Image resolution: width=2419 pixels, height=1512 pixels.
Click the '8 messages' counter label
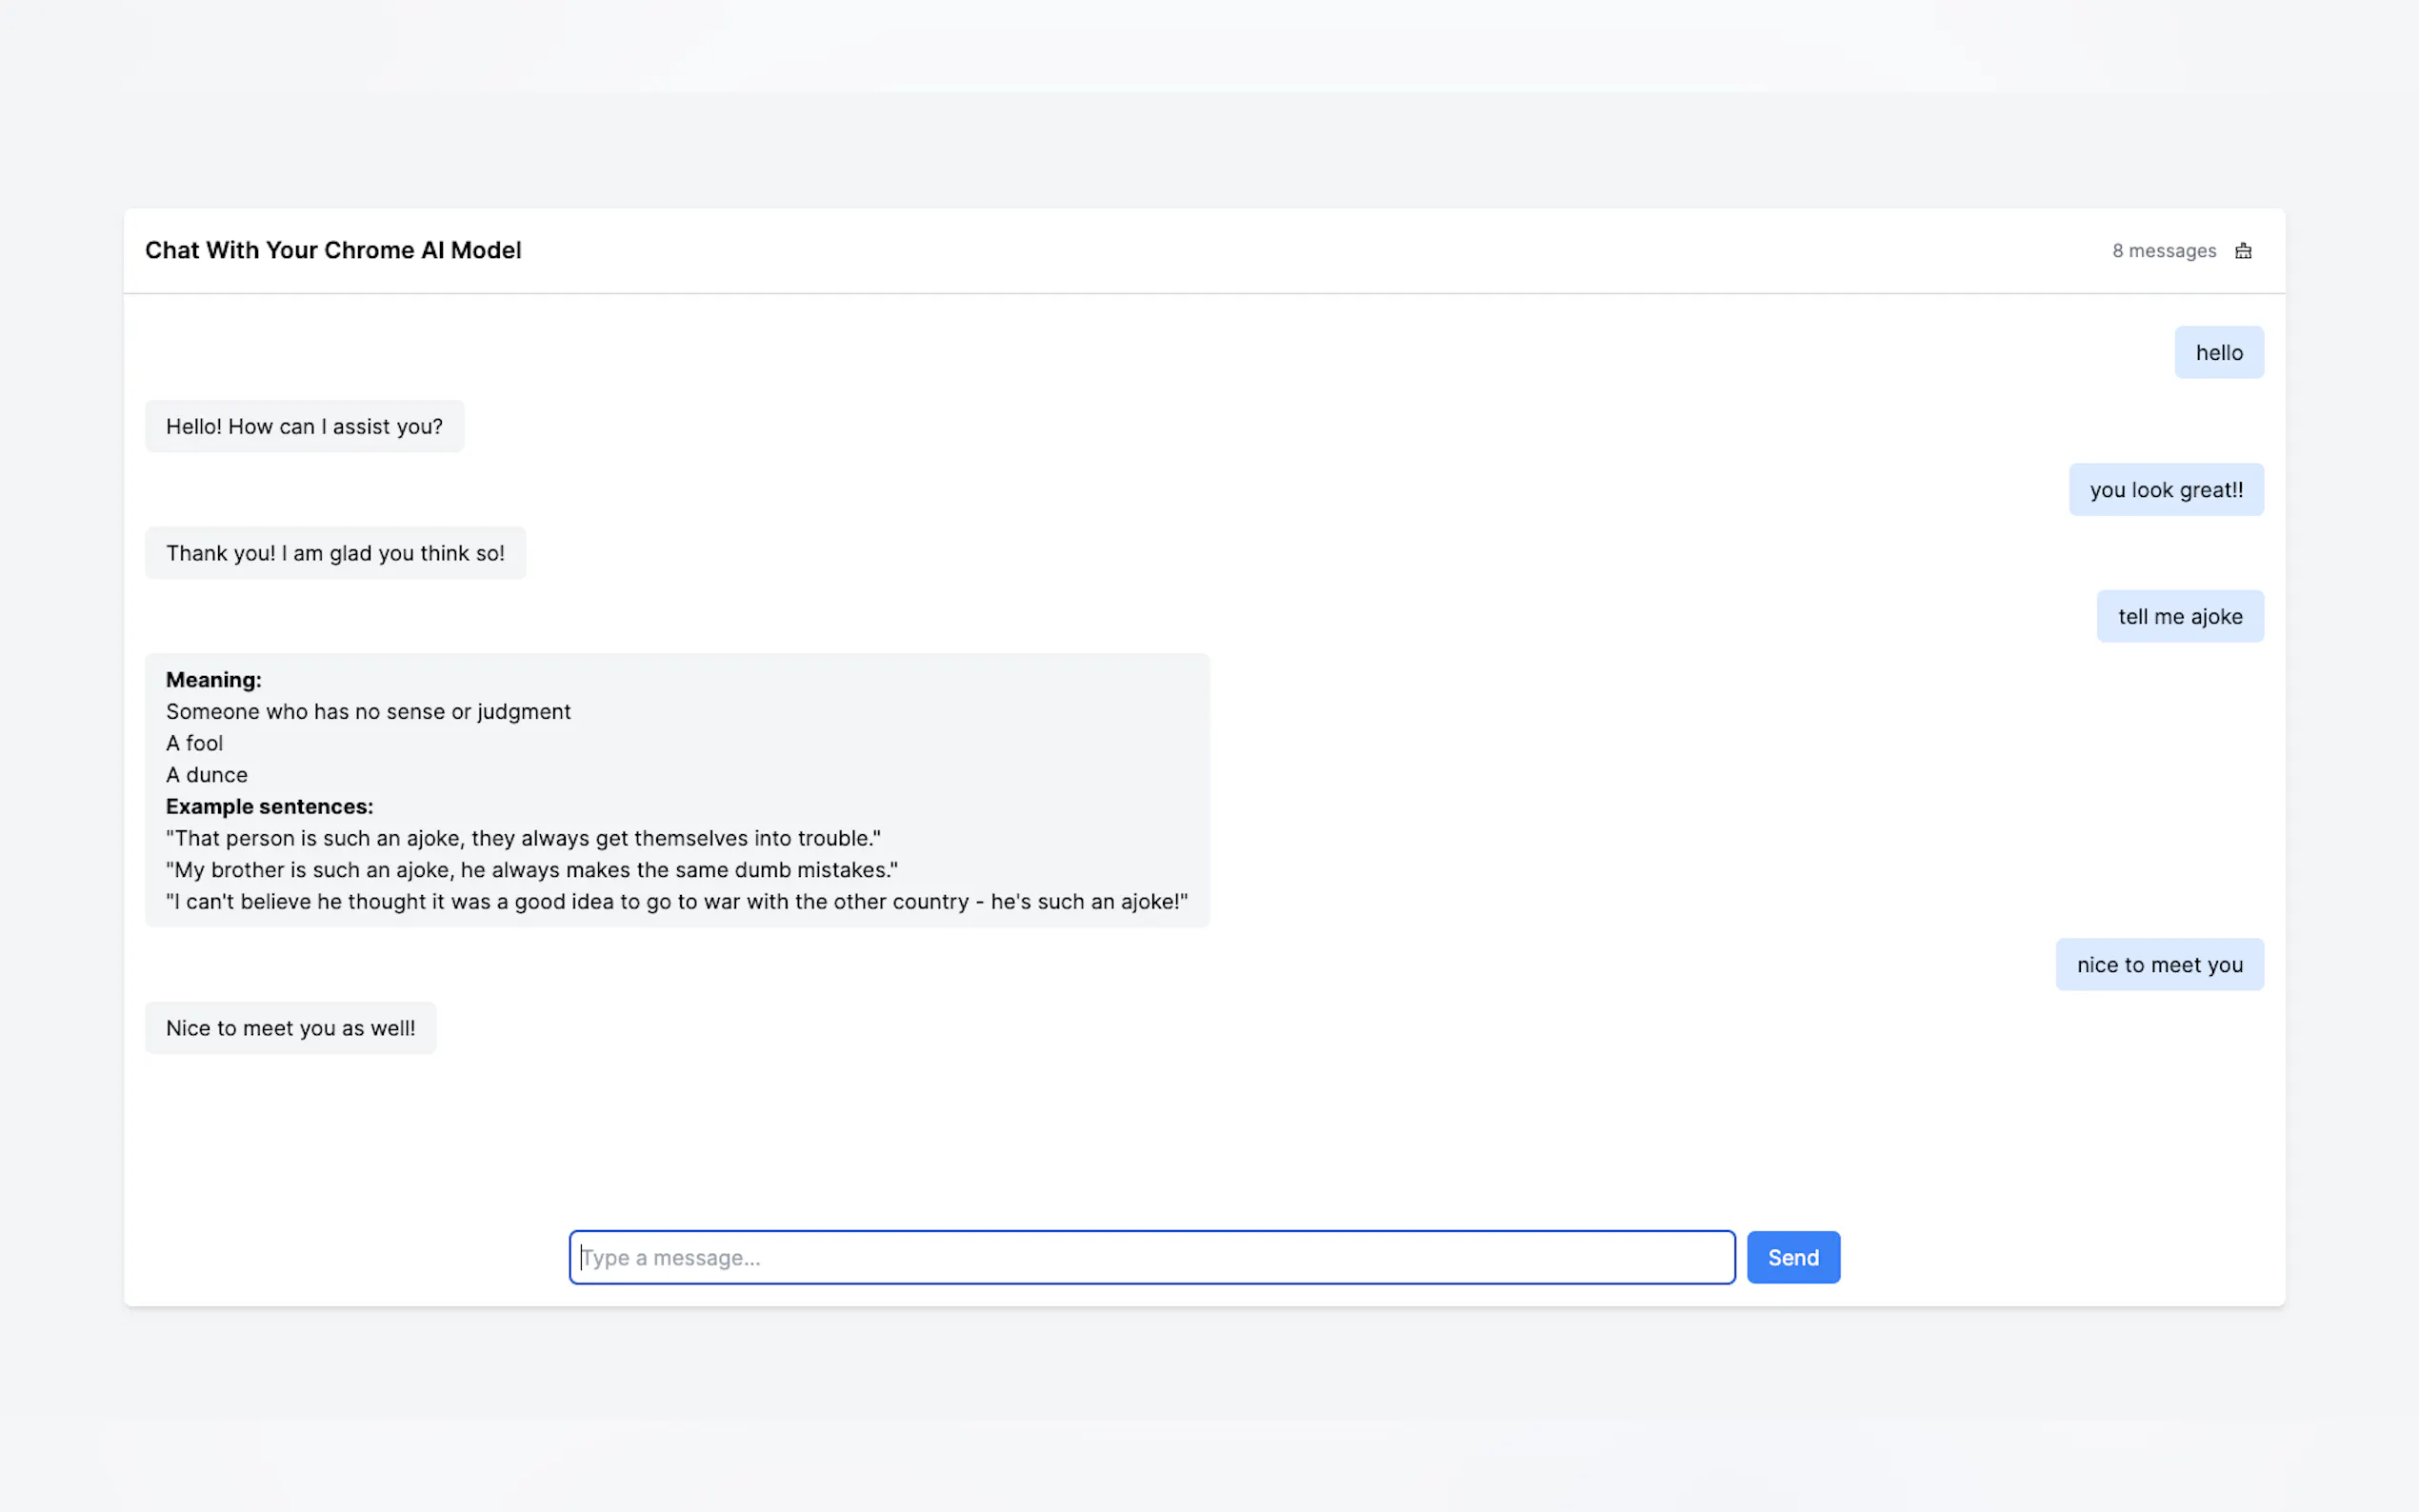[x=2163, y=251]
